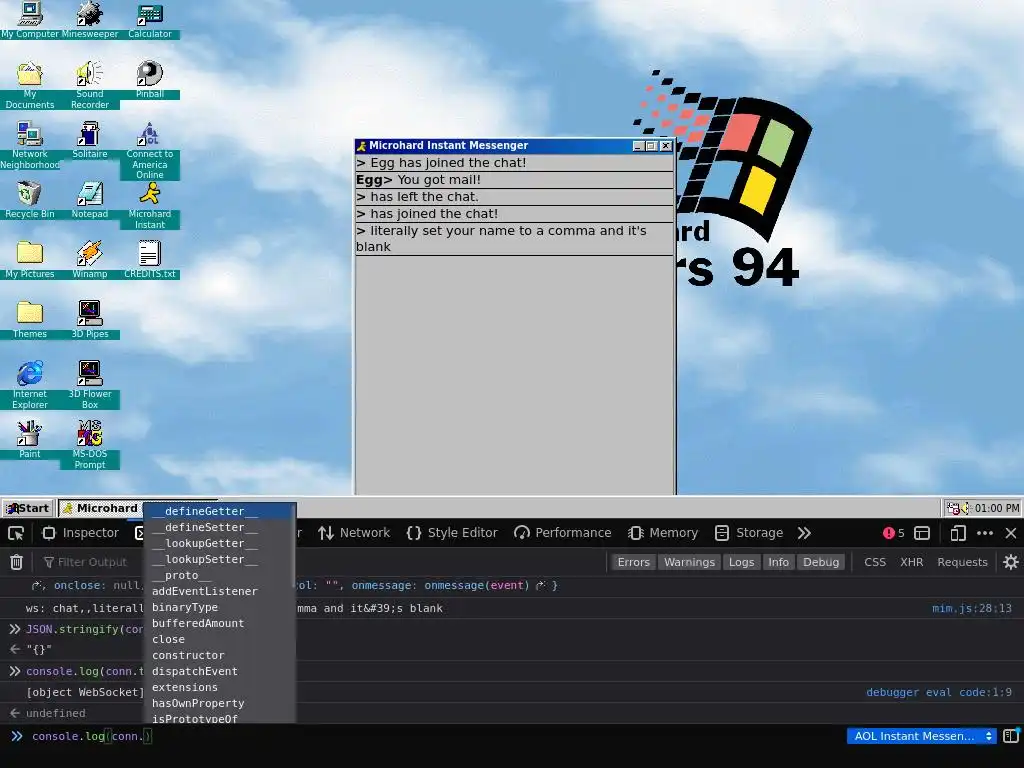Expand more devtools tabs chevron
The image size is (1024, 768).
pos(804,533)
